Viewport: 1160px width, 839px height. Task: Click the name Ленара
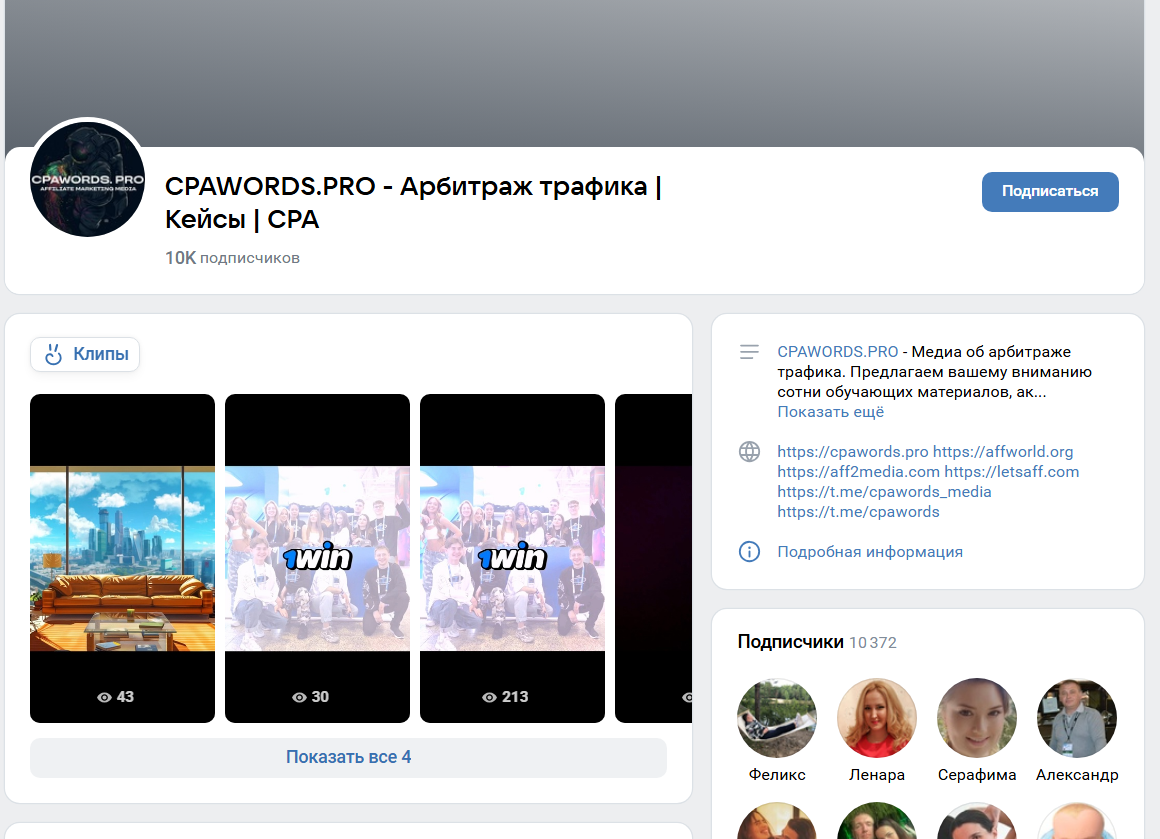tap(877, 775)
